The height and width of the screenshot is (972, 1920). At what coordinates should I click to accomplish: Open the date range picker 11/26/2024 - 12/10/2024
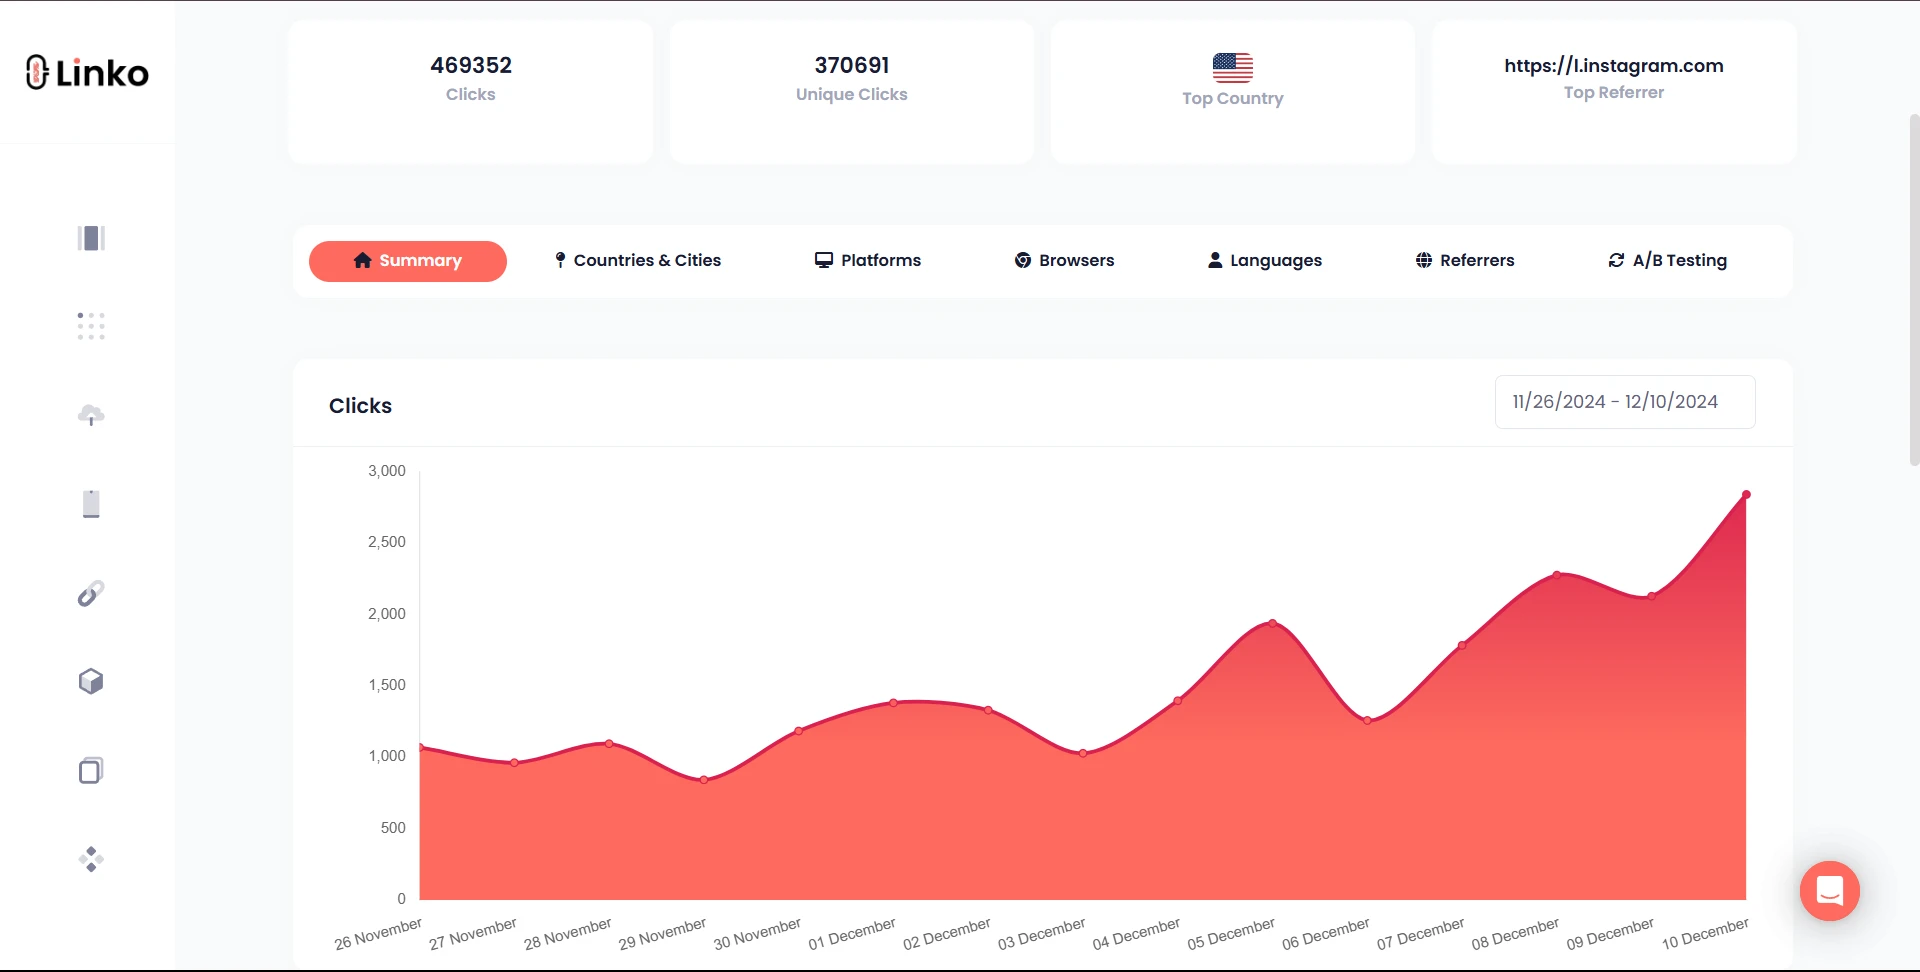(1624, 401)
